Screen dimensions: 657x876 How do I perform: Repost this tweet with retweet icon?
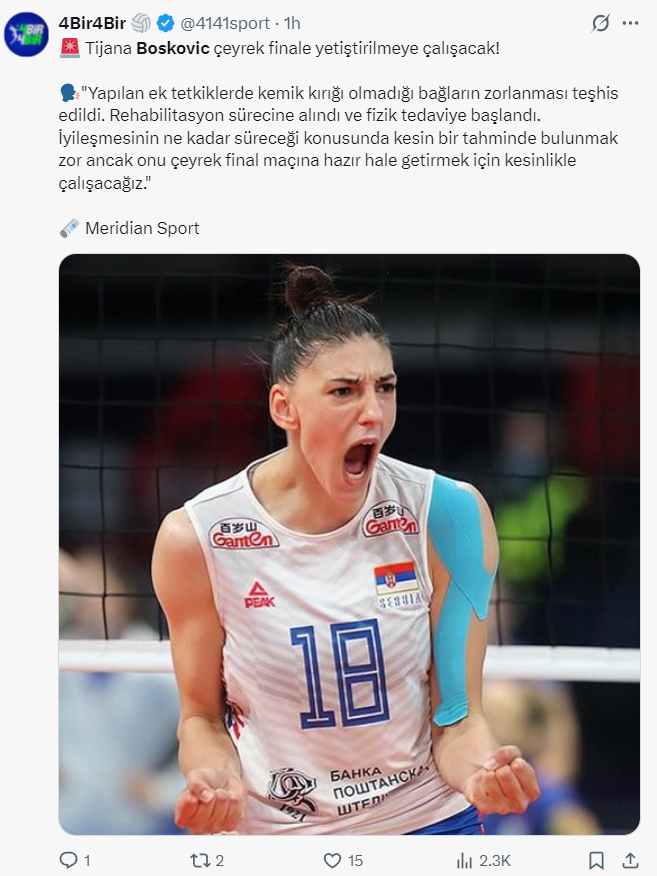click(199, 860)
